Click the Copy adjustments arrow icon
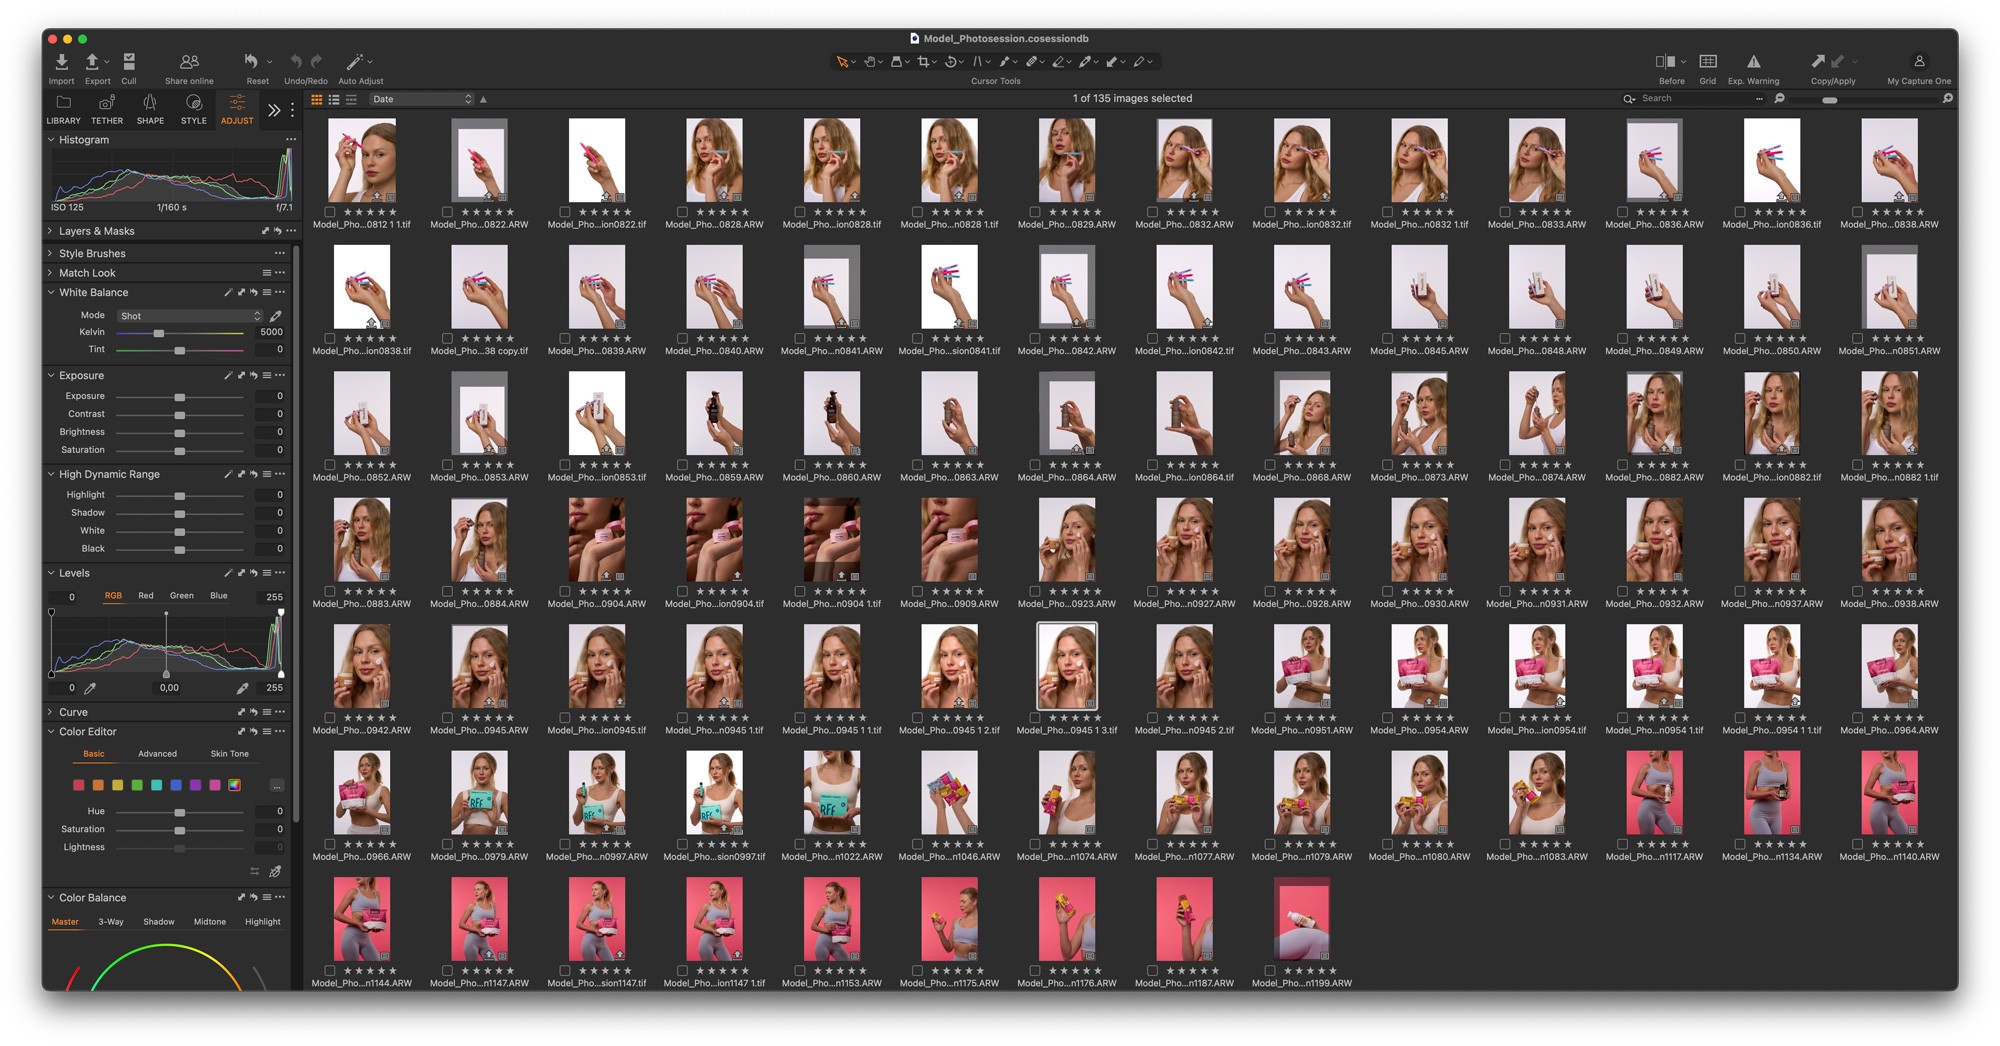 click(x=1818, y=62)
